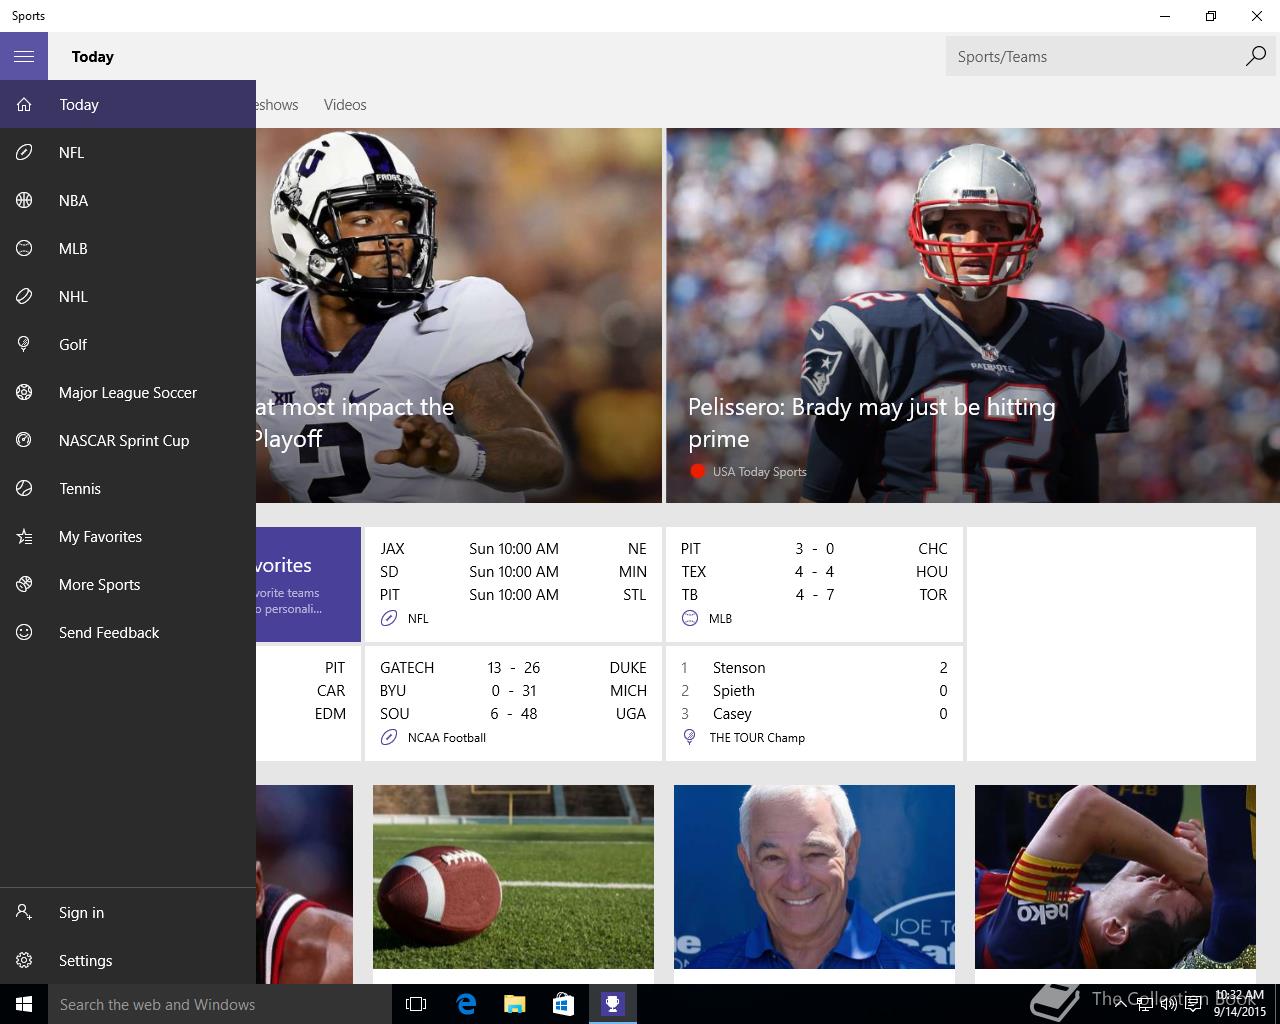Open THE TOUR Champ leaderboard label
Screen dimensions: 1280x1024
pyautogui.click(x=757, y=737)
